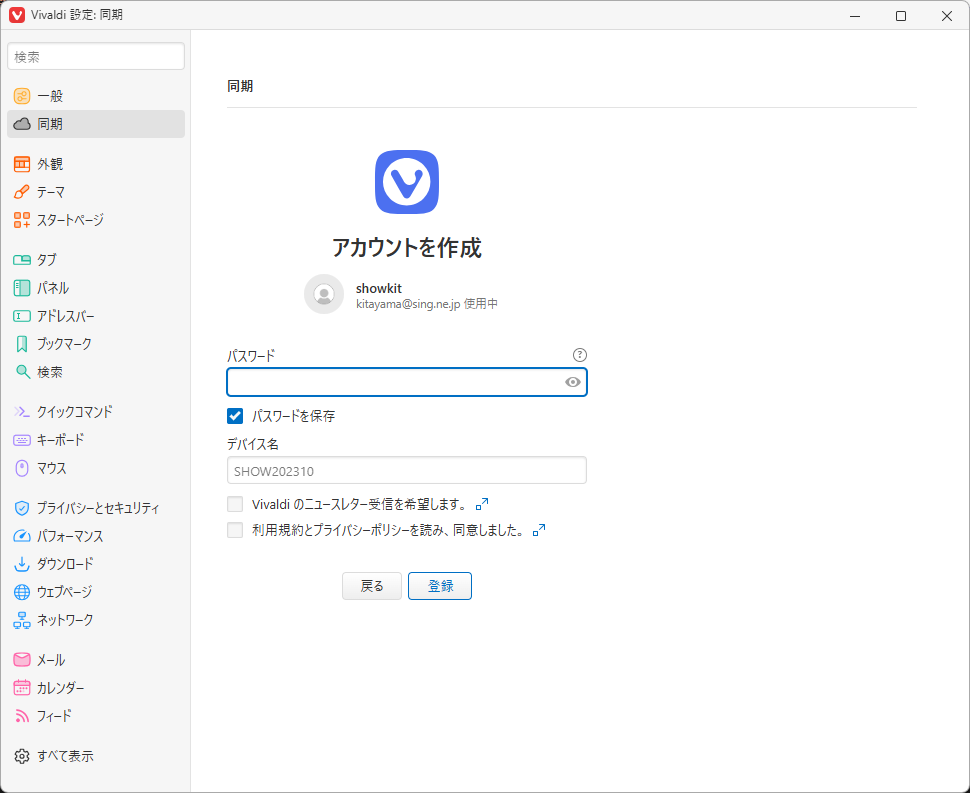Click the 登録 button
970x793 pixels.
tap(440, 586)
